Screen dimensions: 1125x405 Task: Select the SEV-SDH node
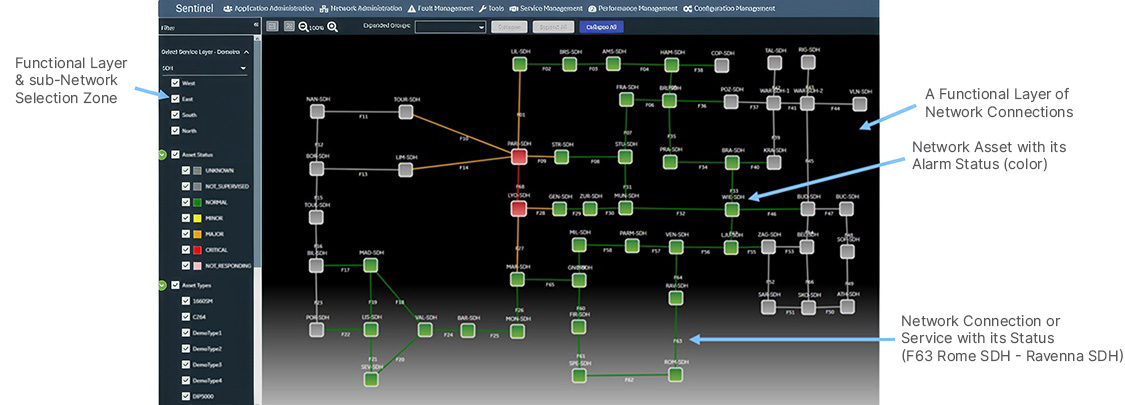(370, 379)
